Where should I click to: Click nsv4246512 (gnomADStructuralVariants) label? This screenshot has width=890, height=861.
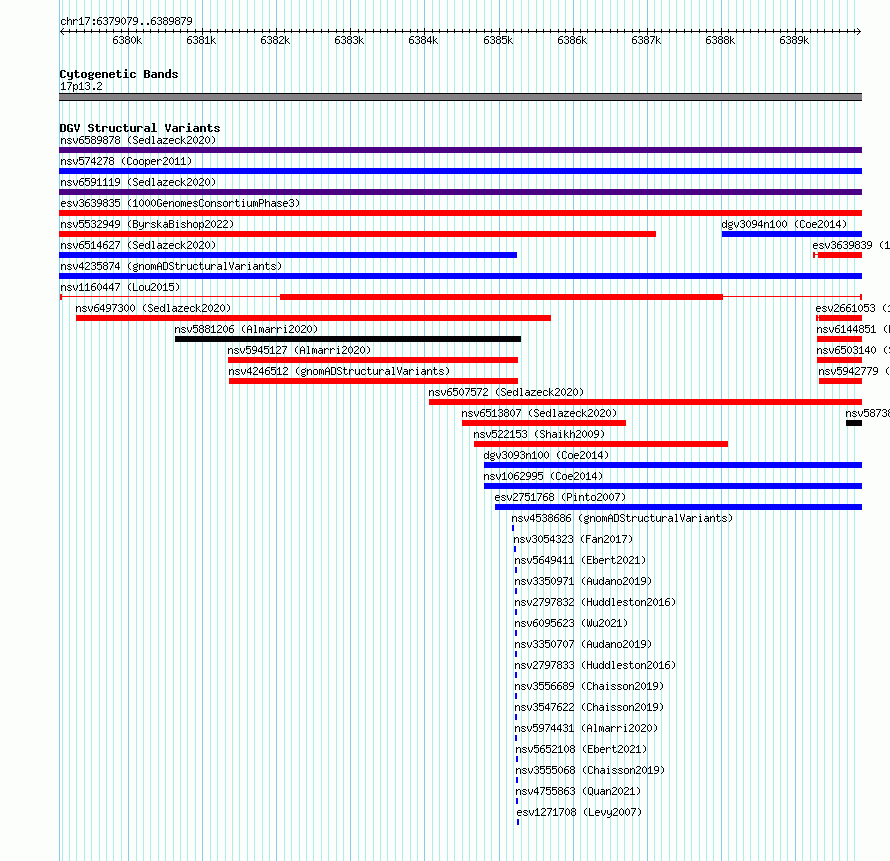click(x=339, y=371)
